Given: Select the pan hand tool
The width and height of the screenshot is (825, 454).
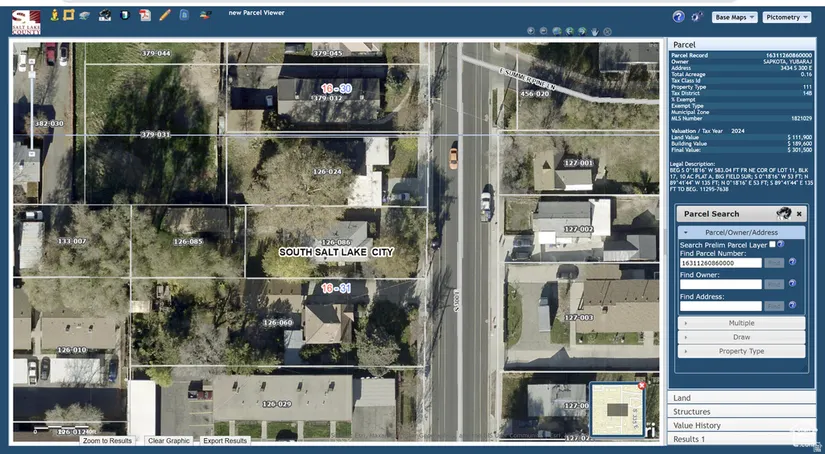Looking at the screenshot, I should [595, 31].
